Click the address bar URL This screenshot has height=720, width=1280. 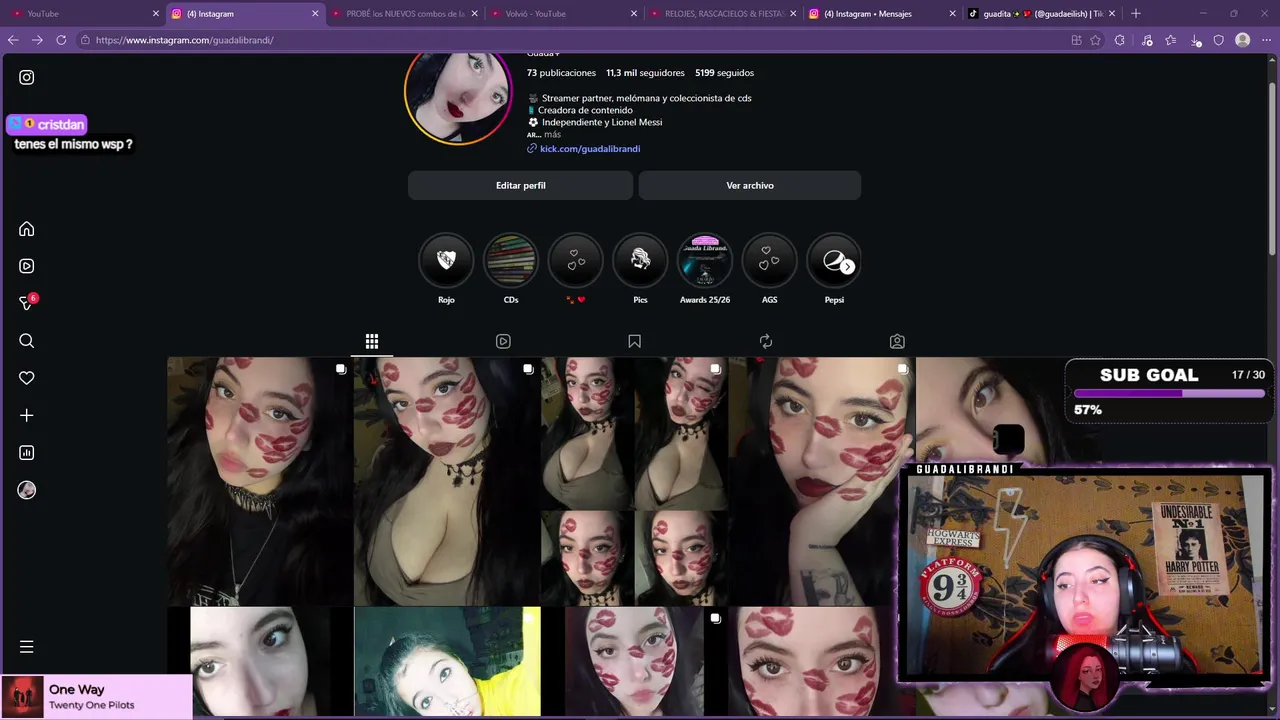click(x=184, y=40)
